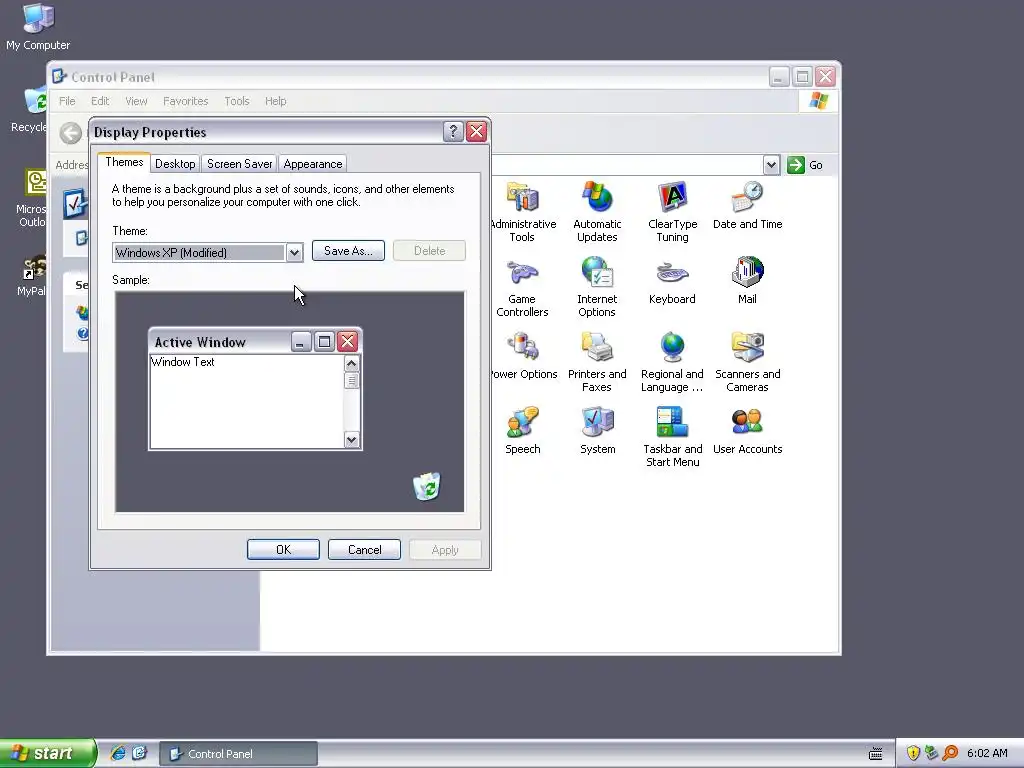Select MyPal desktop shortcut icon
Viewport: 1024px width, 768px height.
point(31,276)
